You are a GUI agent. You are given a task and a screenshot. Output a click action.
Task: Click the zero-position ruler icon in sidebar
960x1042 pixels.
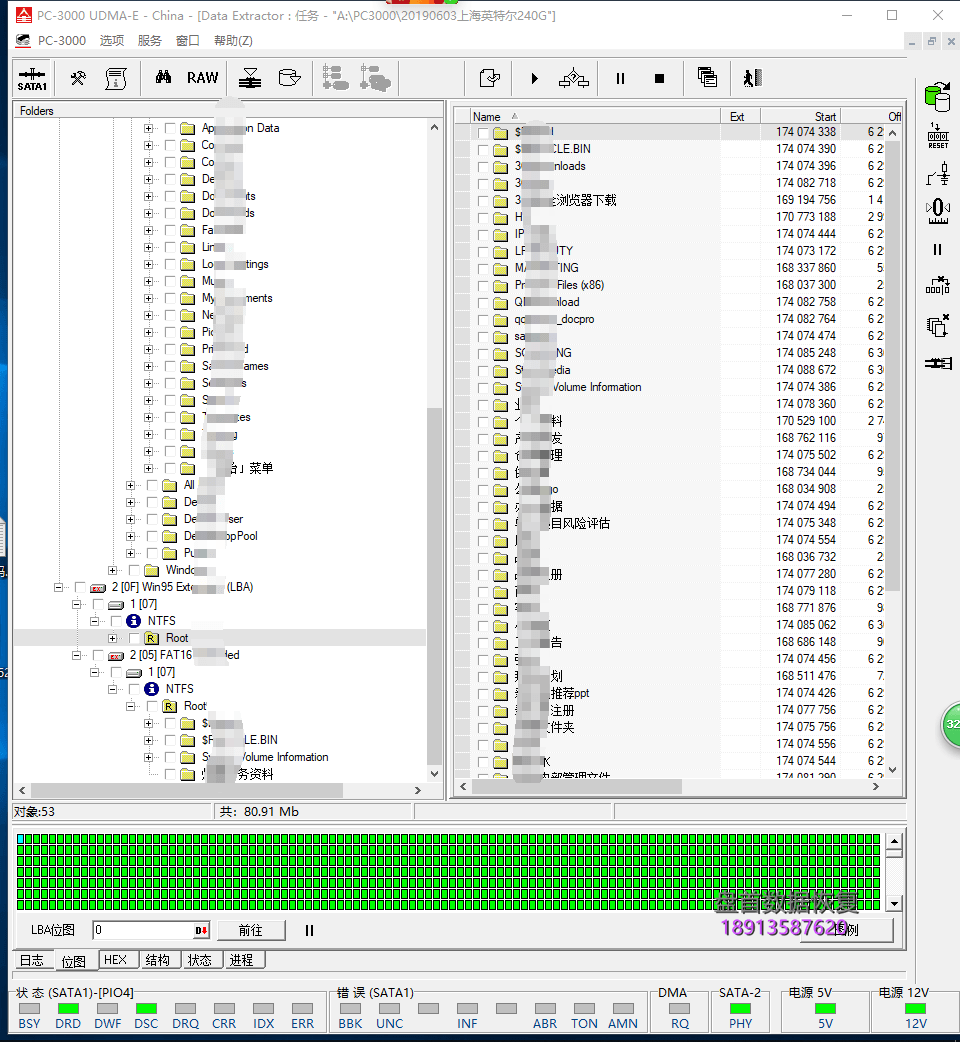pyautogui.click(x=938, y=211)
